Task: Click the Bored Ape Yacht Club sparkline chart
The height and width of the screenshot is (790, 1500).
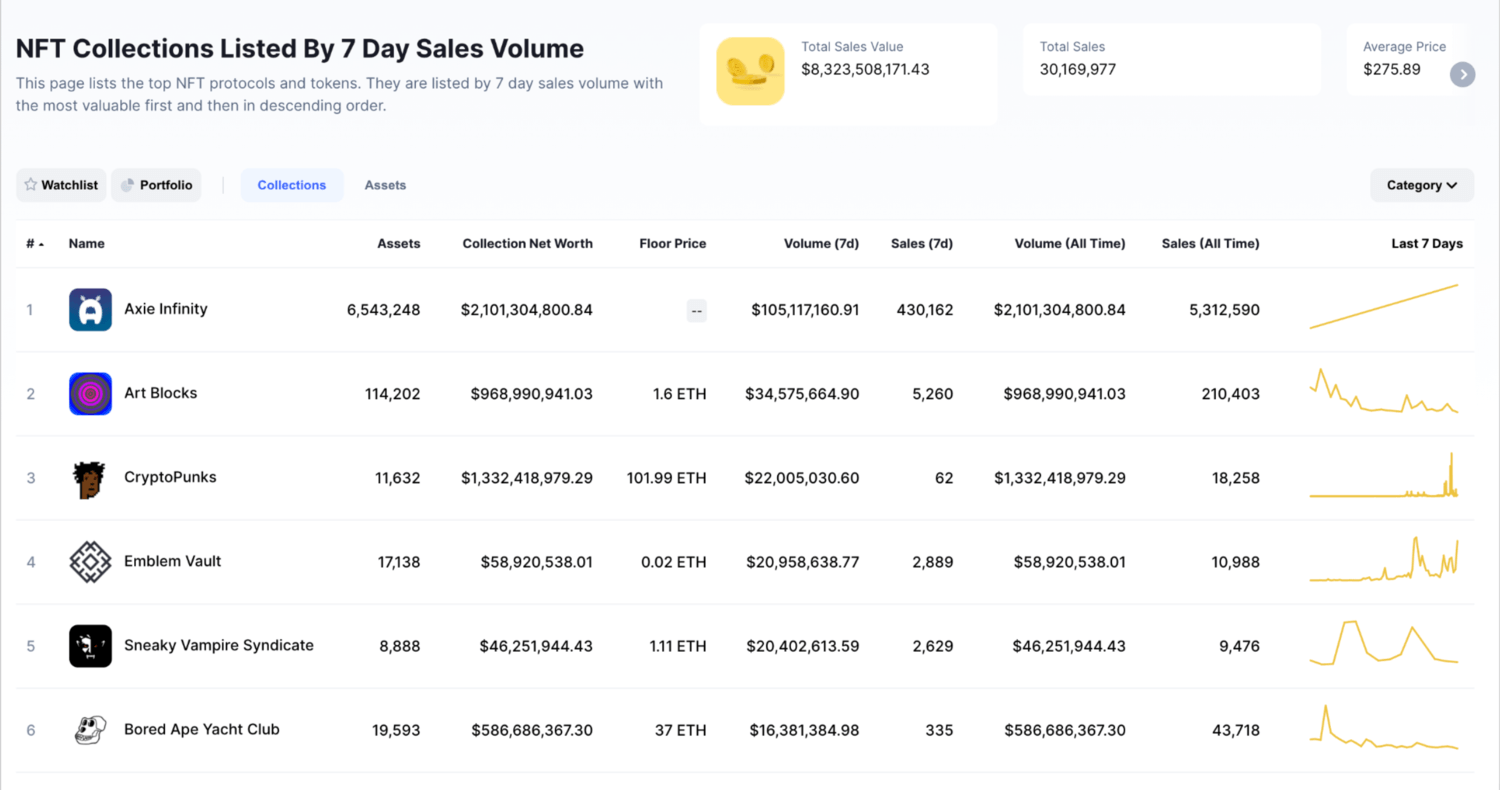Action: (1384, 727)
